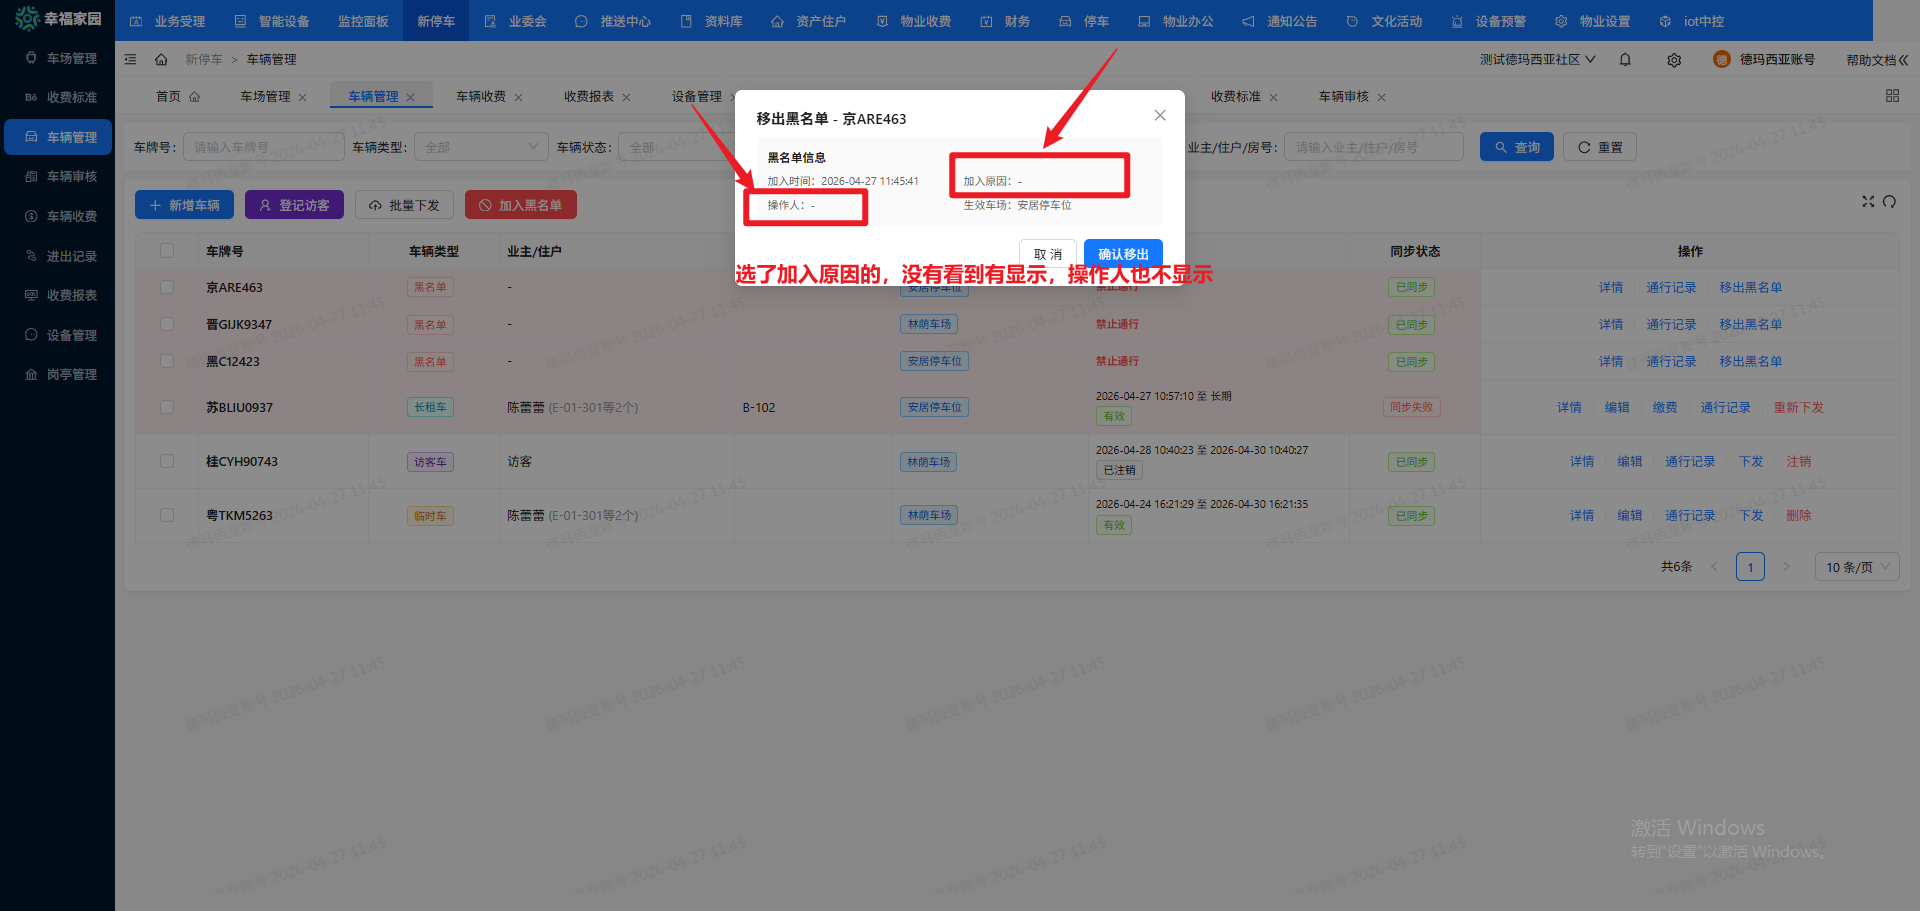Select the checkbox for 苏BLIU0937 row

click(167, 408)
